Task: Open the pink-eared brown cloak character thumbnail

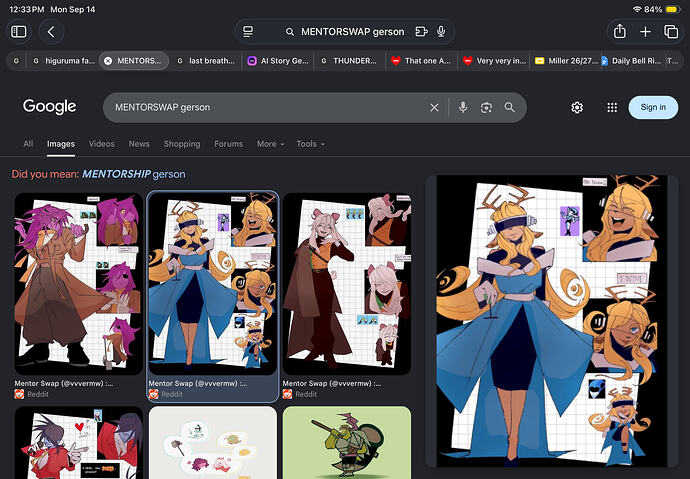Action: (347, 284)
